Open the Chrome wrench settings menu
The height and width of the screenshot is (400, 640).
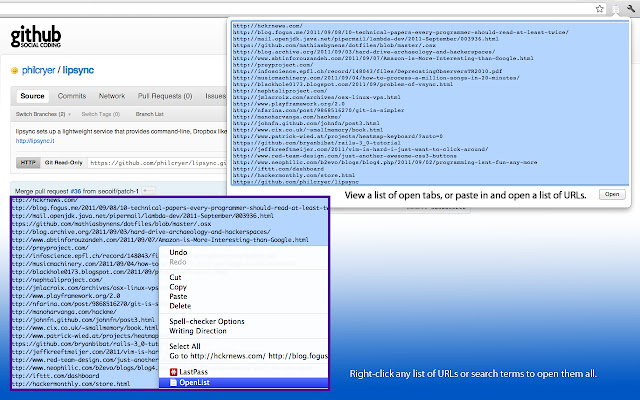[x=631, y=9]
